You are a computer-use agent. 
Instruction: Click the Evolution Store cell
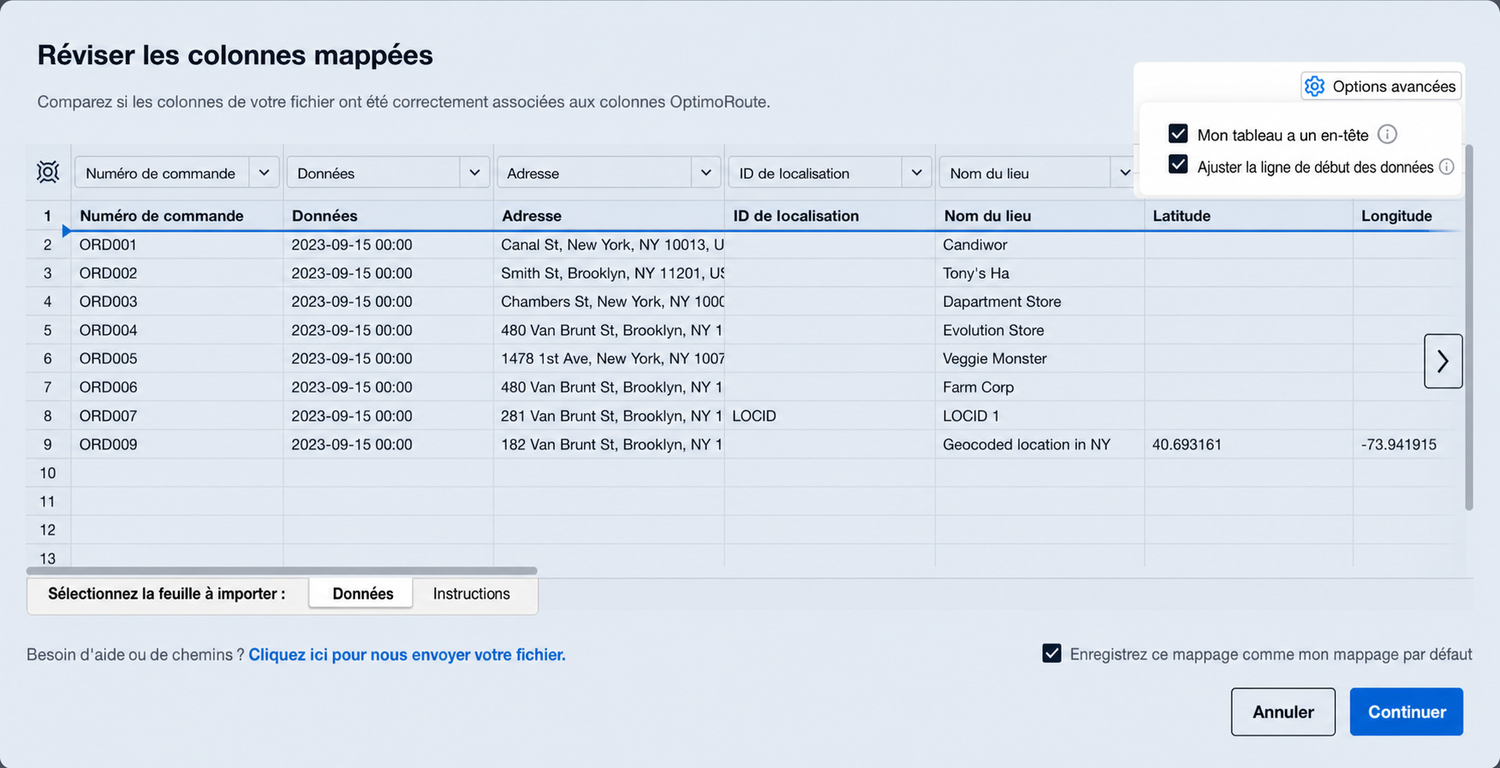(x=1040, y=330)
